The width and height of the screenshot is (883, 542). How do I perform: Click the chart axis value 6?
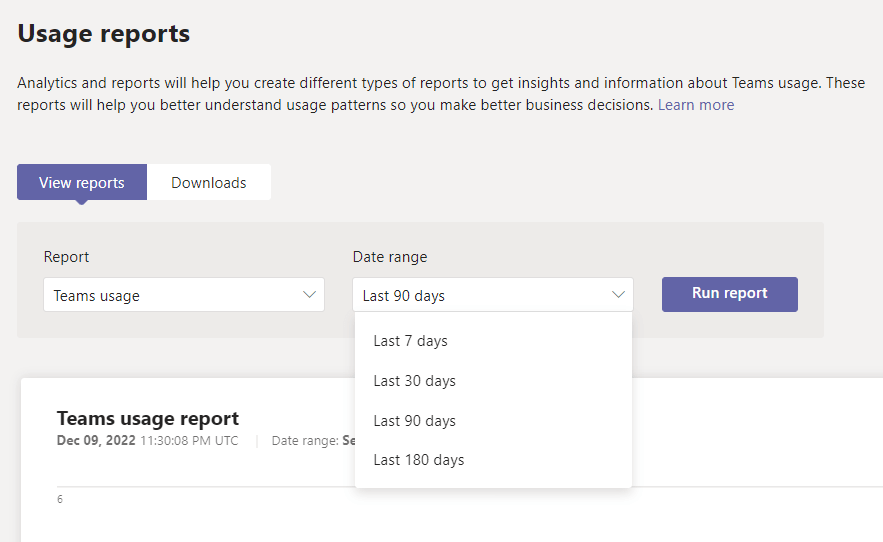pos(60,499)
